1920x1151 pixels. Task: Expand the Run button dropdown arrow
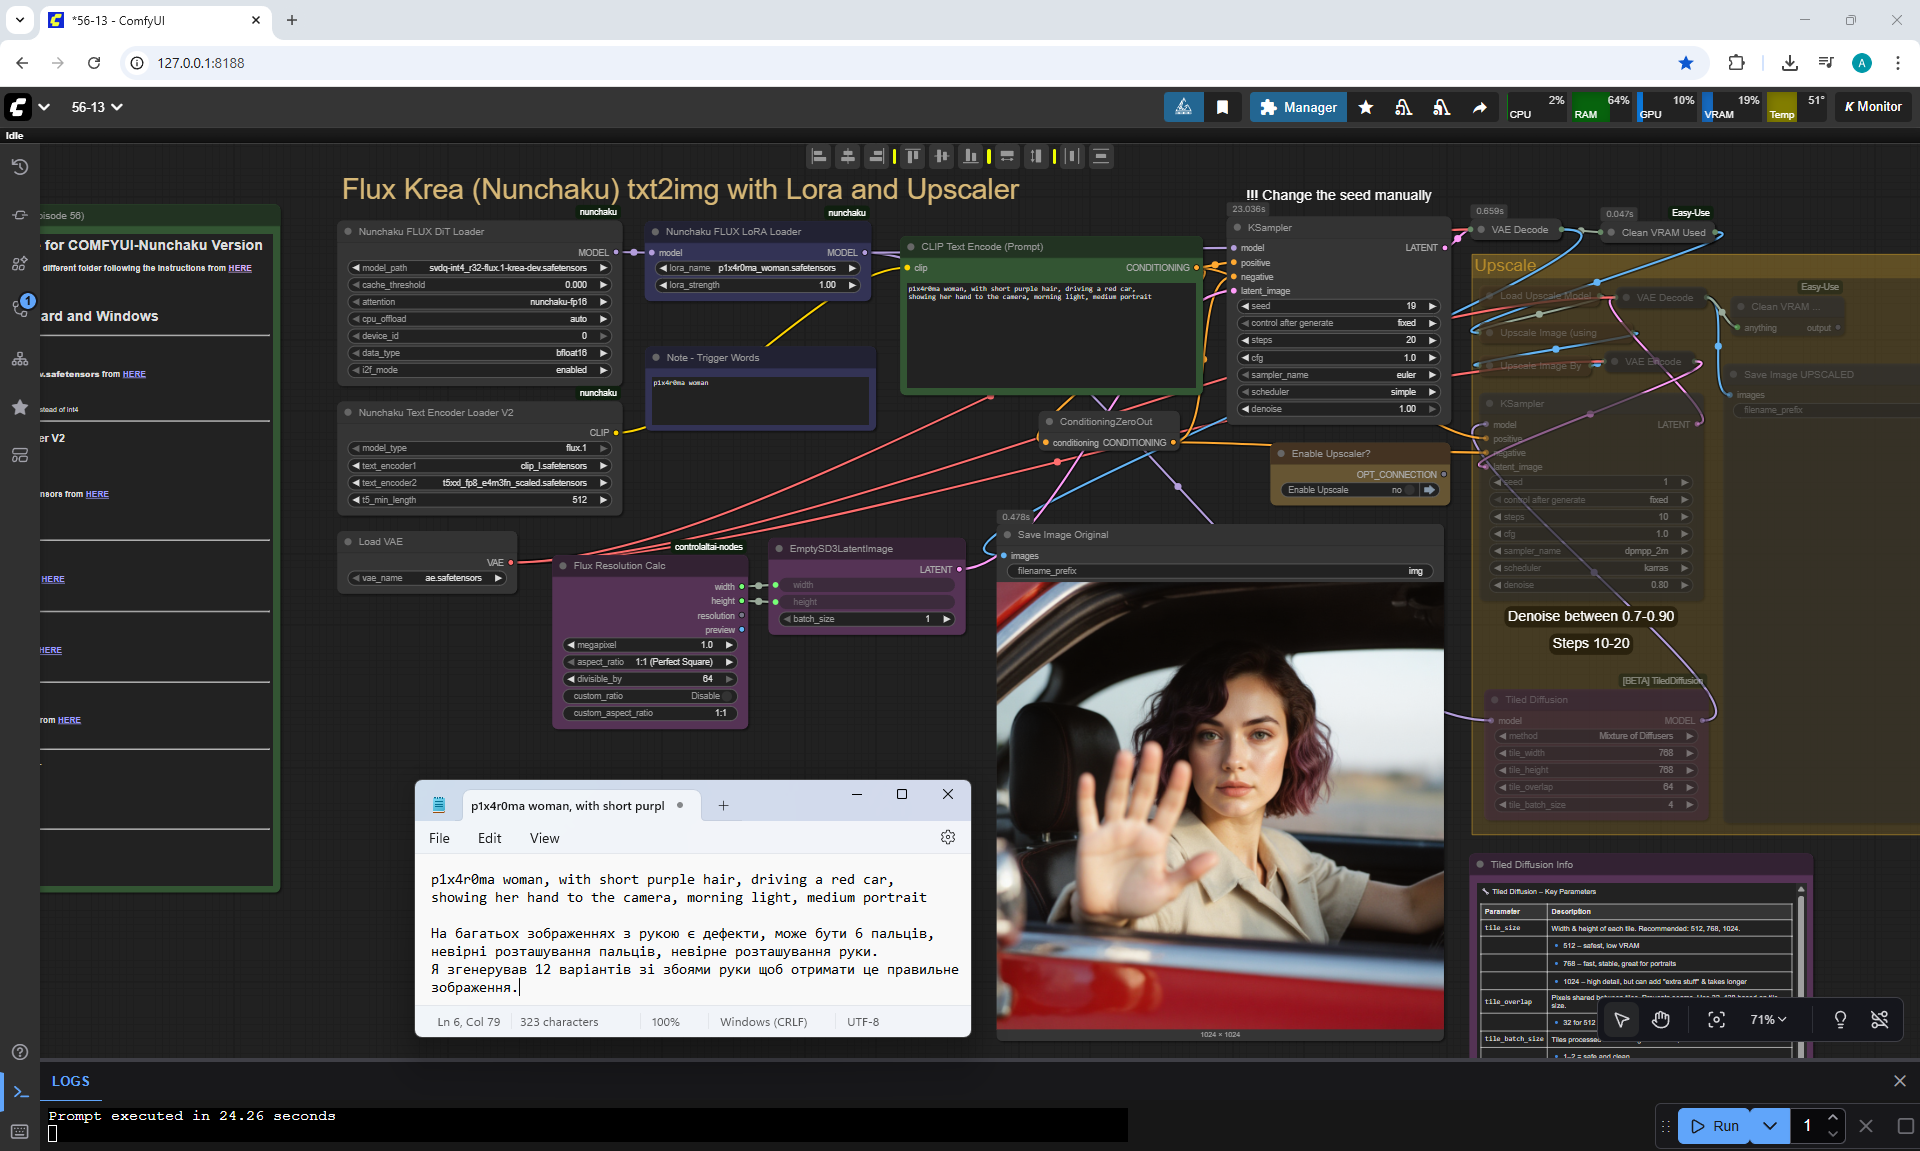coord(1770,1126)
